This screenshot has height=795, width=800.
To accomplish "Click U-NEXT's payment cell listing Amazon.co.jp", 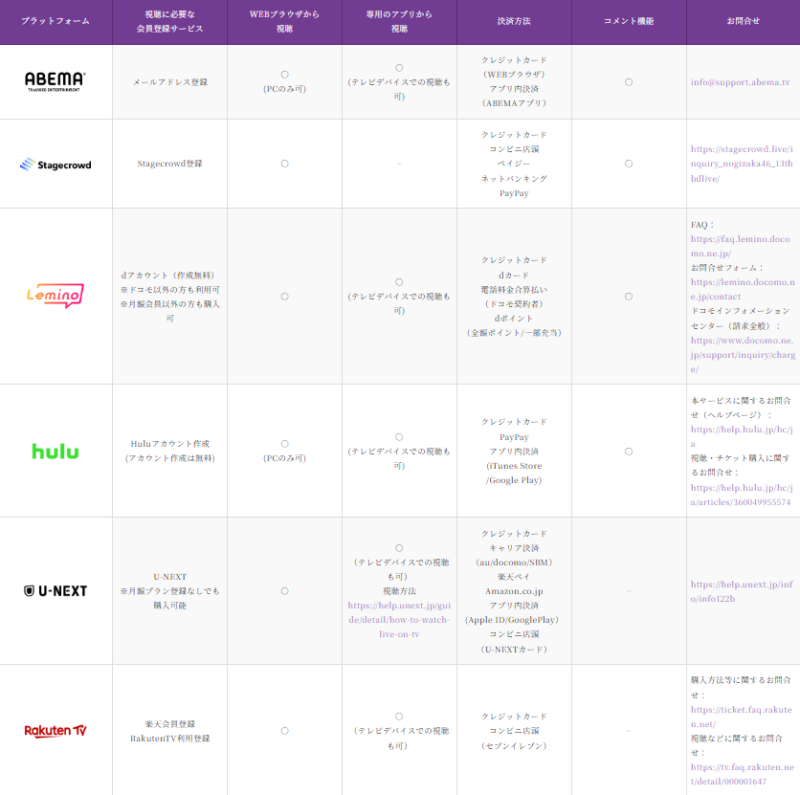I will click(514, 591).
